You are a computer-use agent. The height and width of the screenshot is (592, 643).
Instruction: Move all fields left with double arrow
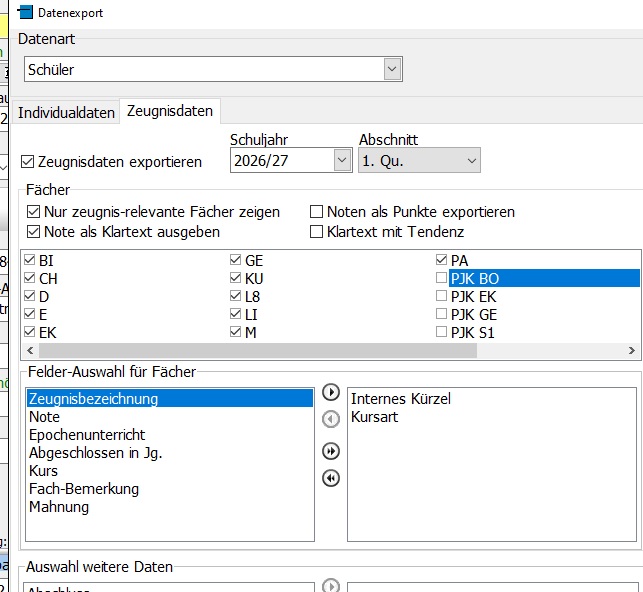[331, 478]
